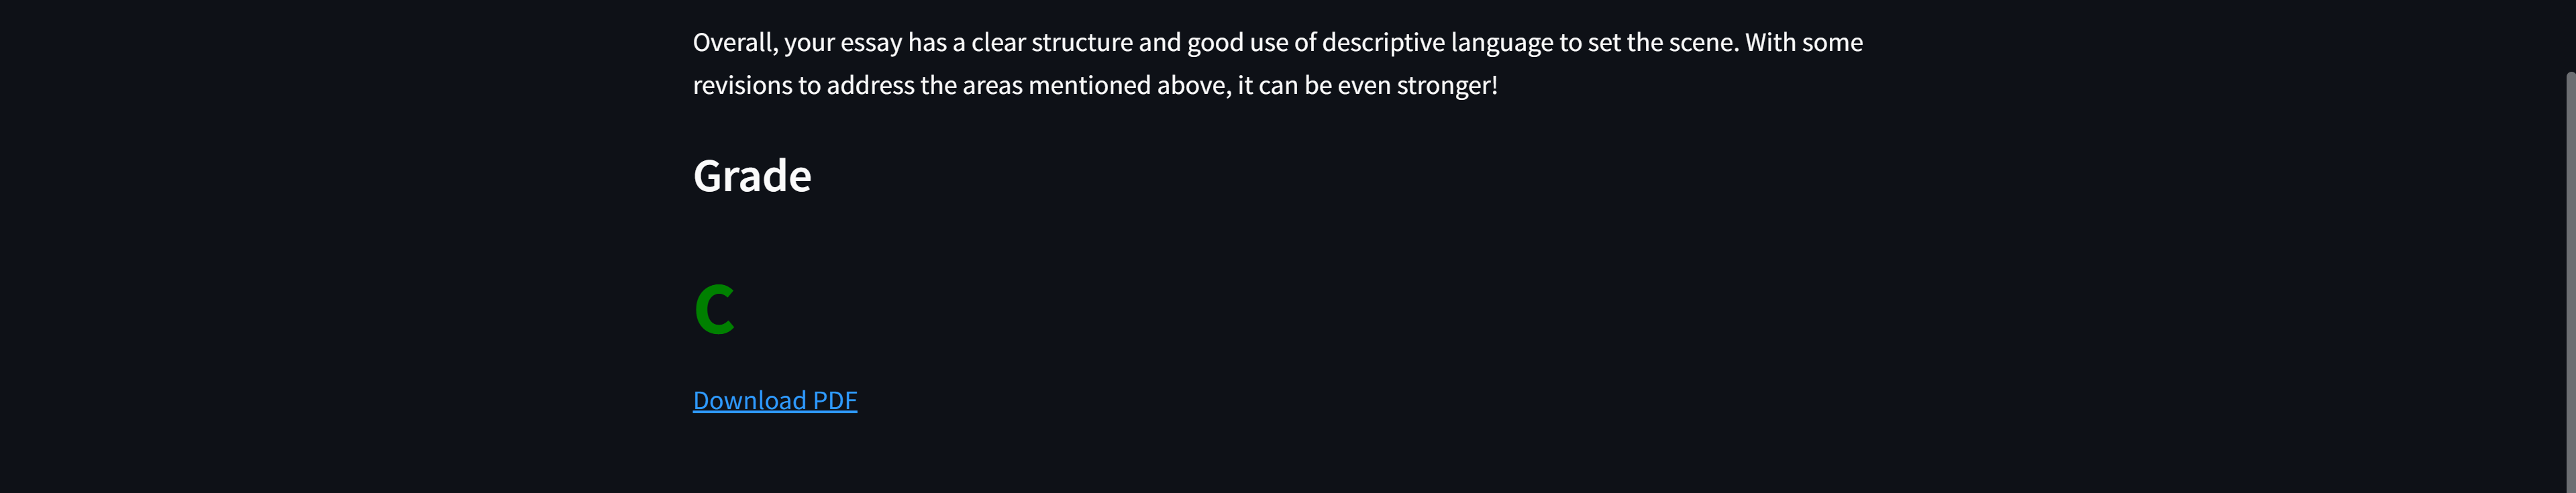Click the word "Download" in the blue link
Screen dimensions: 2576x493
click(x=749, y=400)
